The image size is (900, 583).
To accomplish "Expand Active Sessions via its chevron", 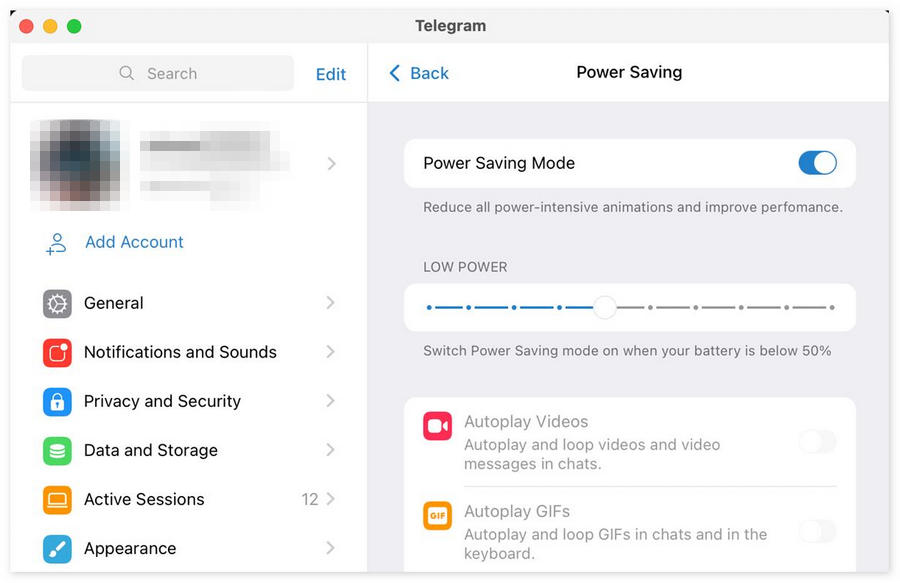I will pyautogui.click(x=330, y=499).
